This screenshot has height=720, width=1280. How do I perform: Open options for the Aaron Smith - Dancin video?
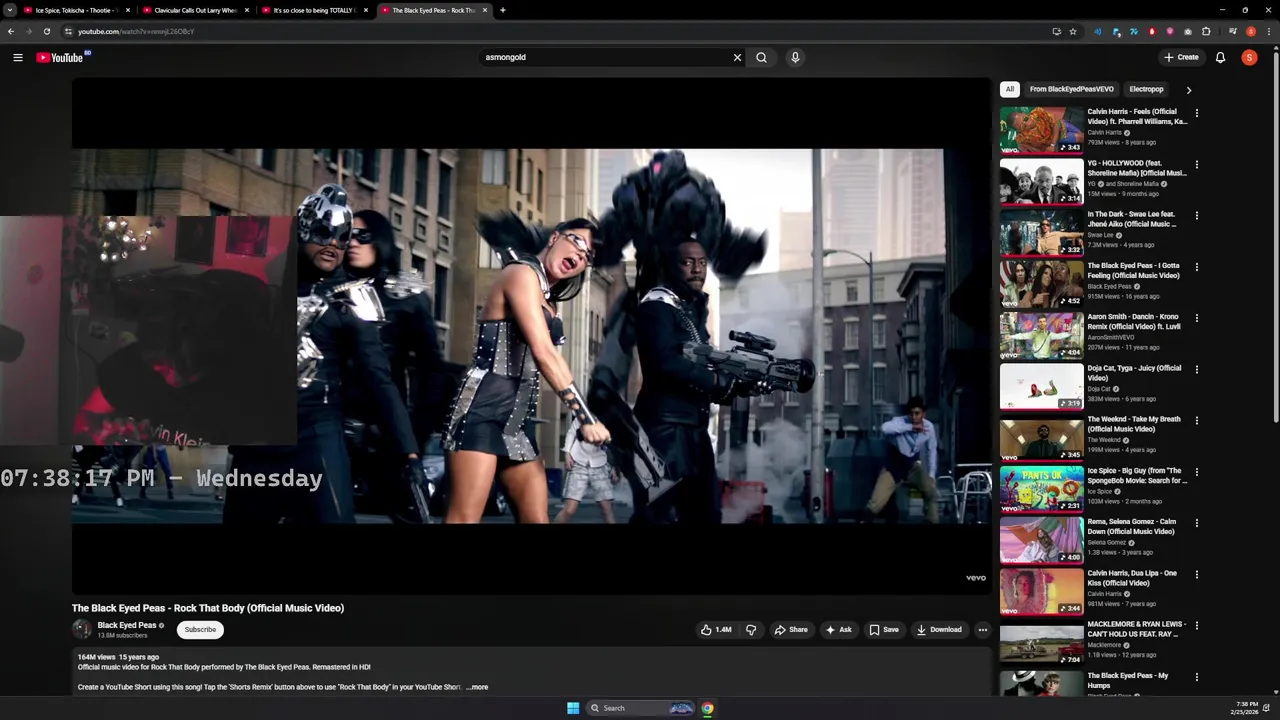point(1197,318)
